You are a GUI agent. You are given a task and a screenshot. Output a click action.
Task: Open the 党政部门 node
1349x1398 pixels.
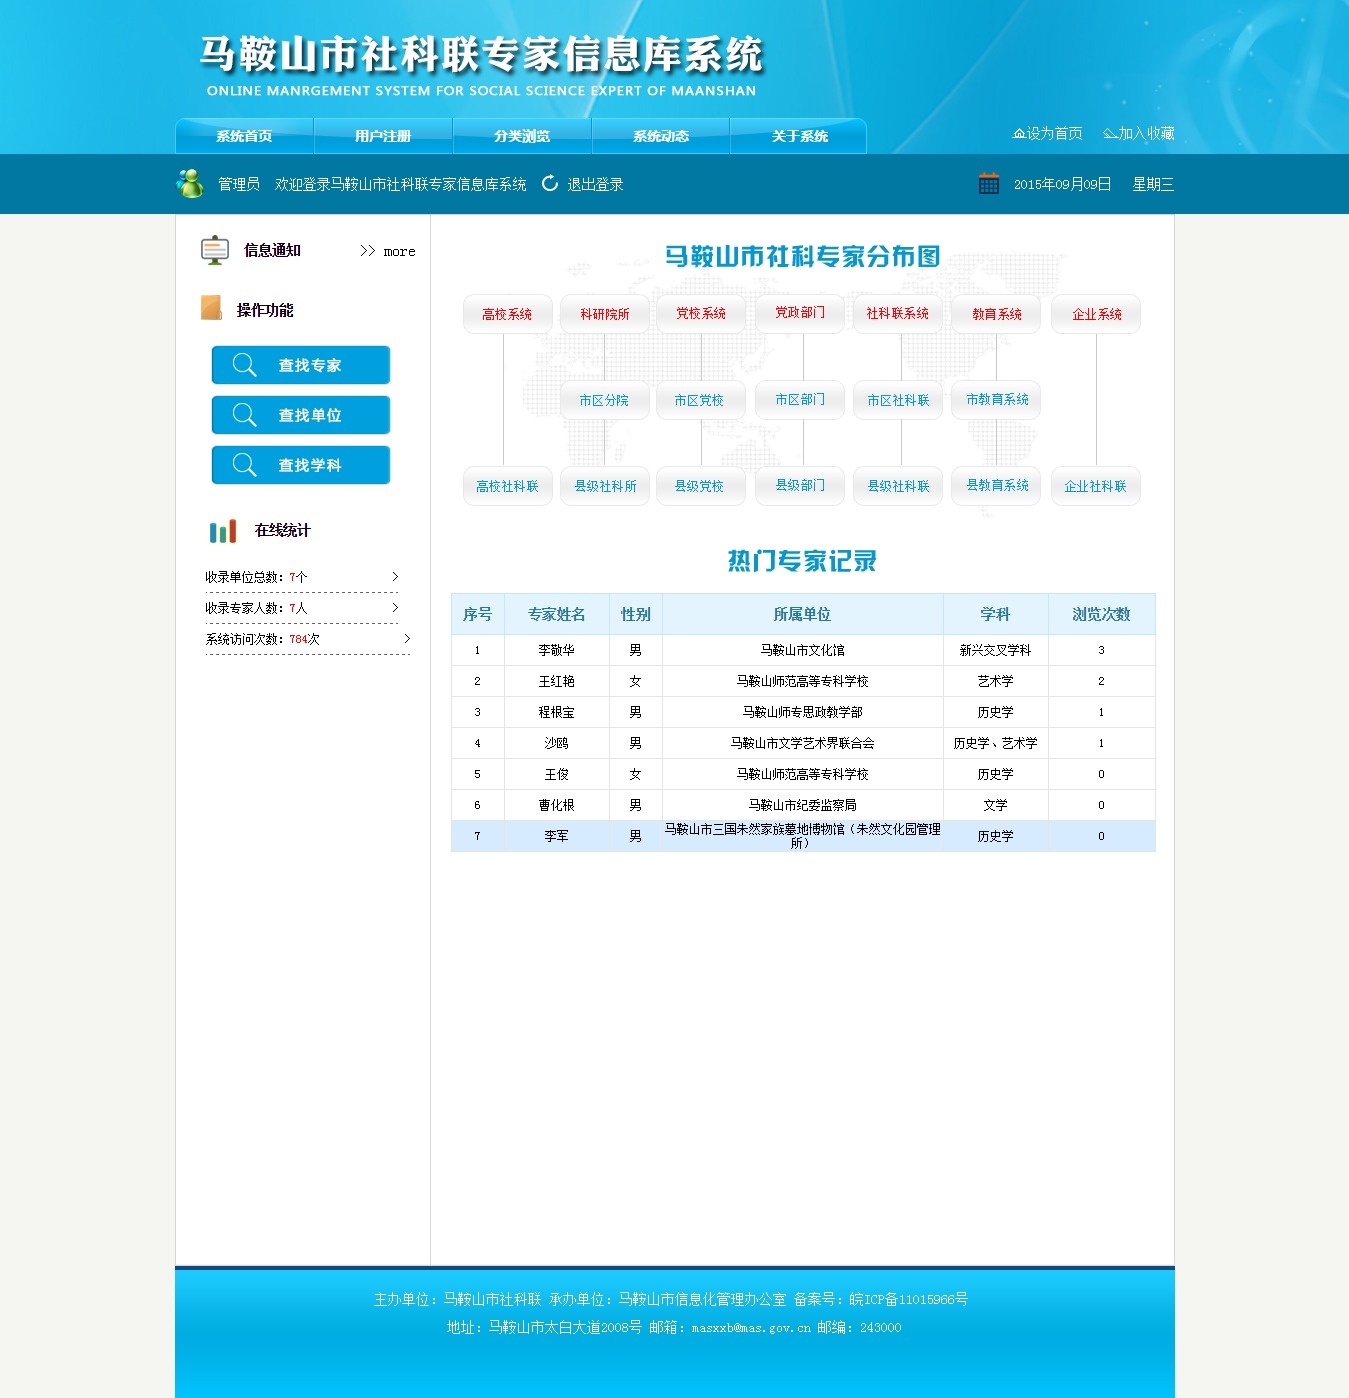800,312
